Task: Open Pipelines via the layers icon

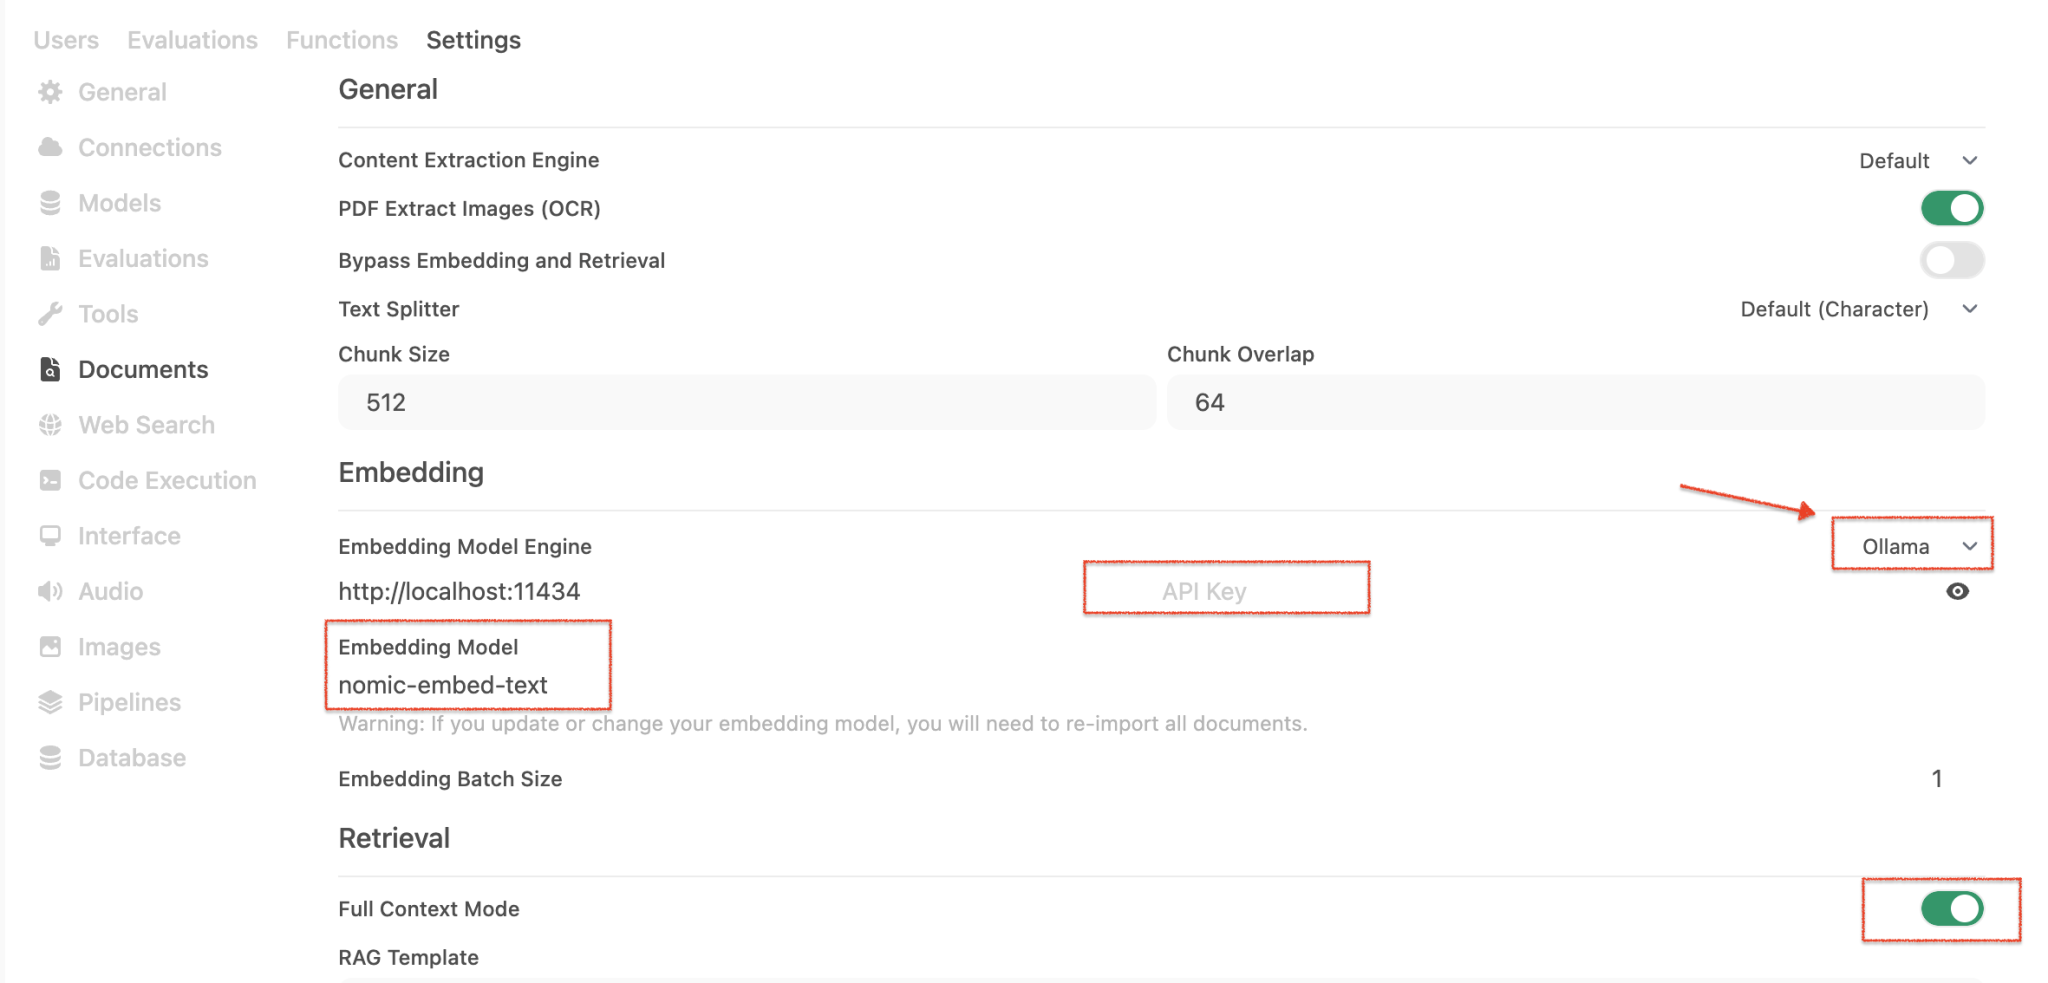Action: click(x=50, y=703)
